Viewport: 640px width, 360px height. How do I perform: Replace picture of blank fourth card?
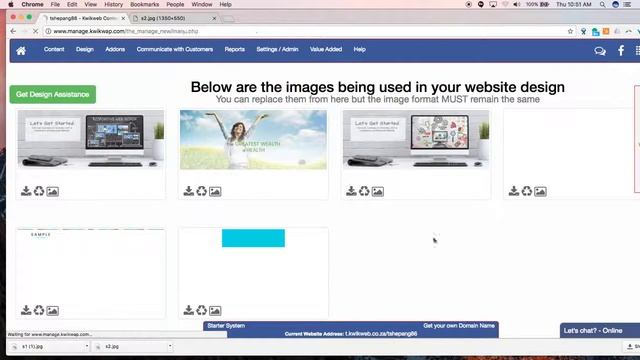coord(540,191)
